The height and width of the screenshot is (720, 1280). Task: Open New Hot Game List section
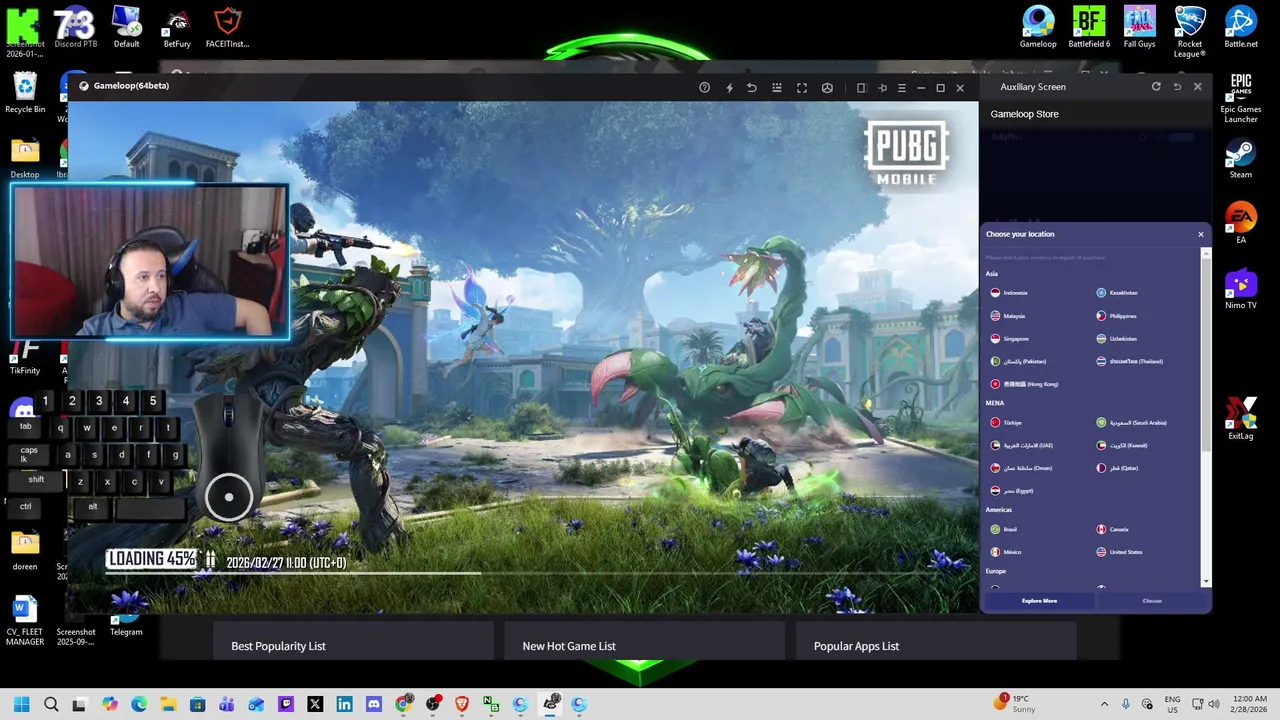coord(569,646)
